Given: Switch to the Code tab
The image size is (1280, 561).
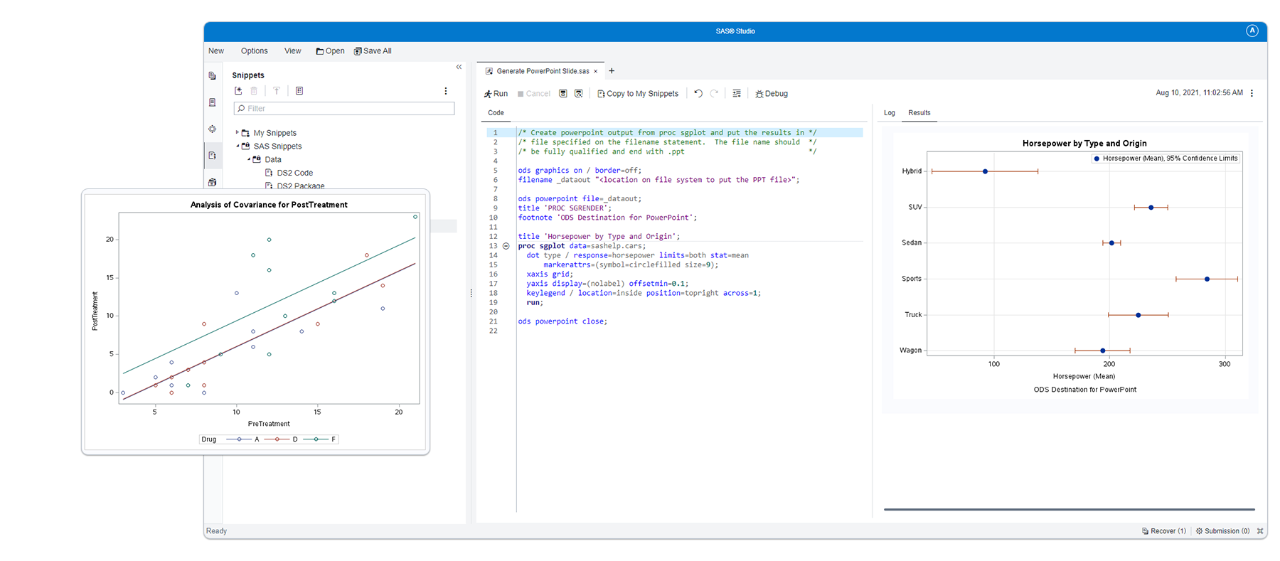Looking at the screenshot, I should [496, 113].
